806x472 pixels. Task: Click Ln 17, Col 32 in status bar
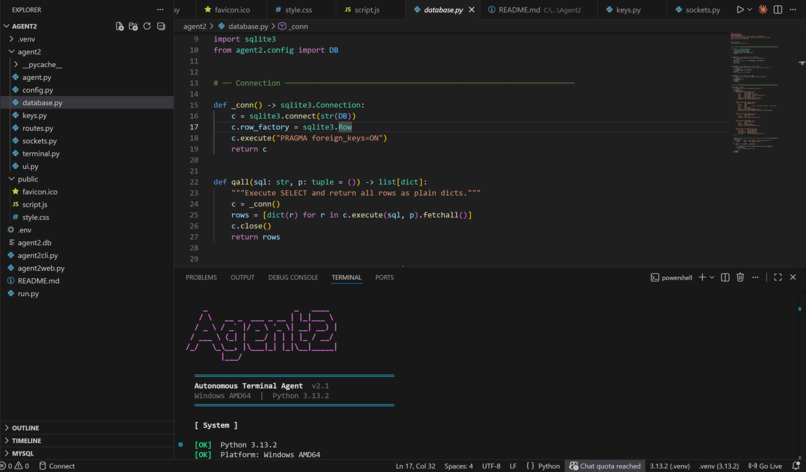coord(415,466)
